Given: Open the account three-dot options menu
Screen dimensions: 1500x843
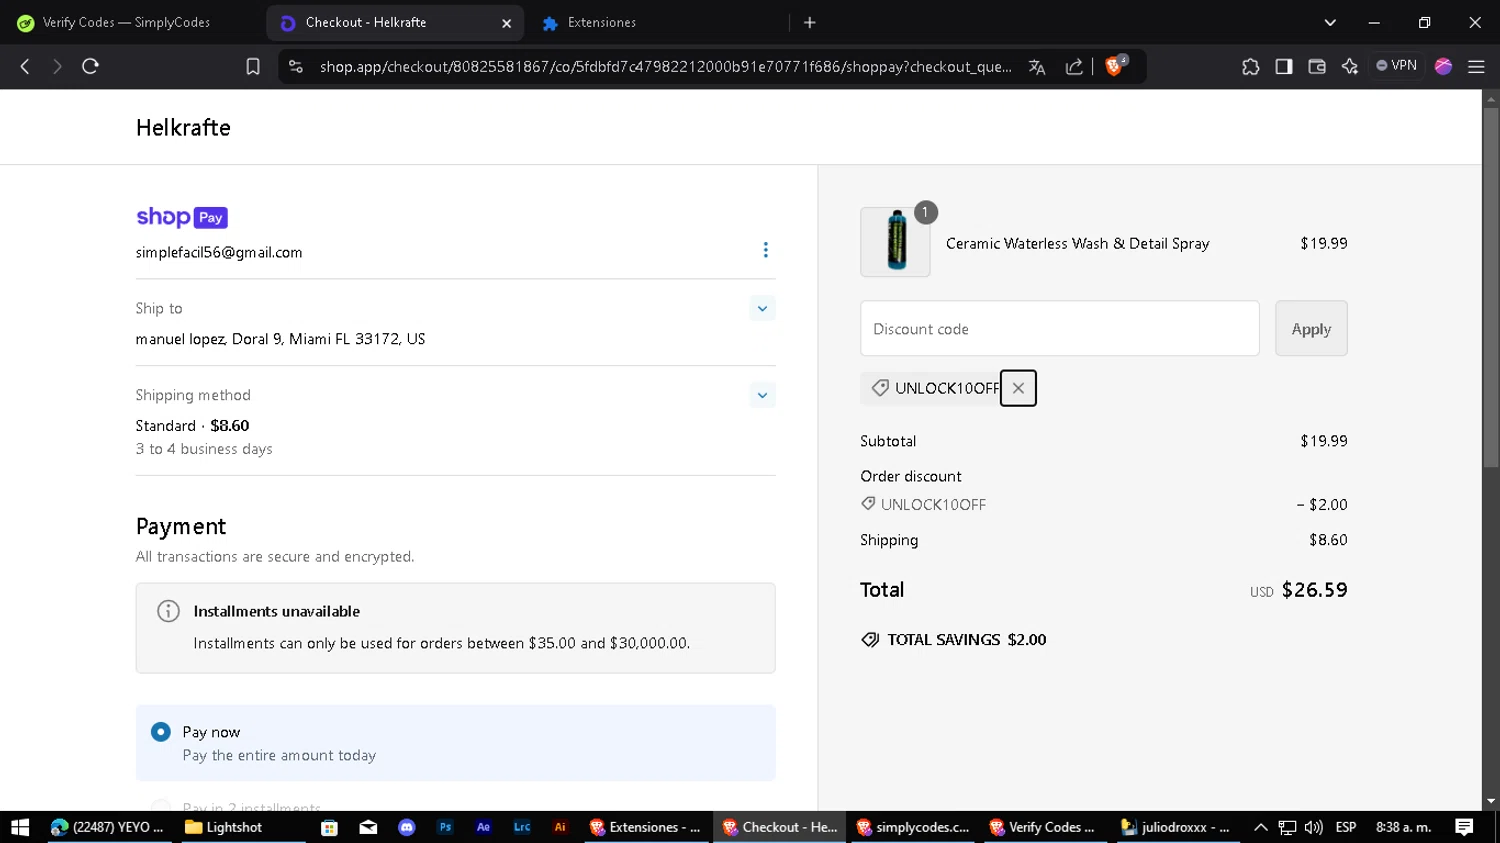Looking at the screenshot, I should coord(766,250).
